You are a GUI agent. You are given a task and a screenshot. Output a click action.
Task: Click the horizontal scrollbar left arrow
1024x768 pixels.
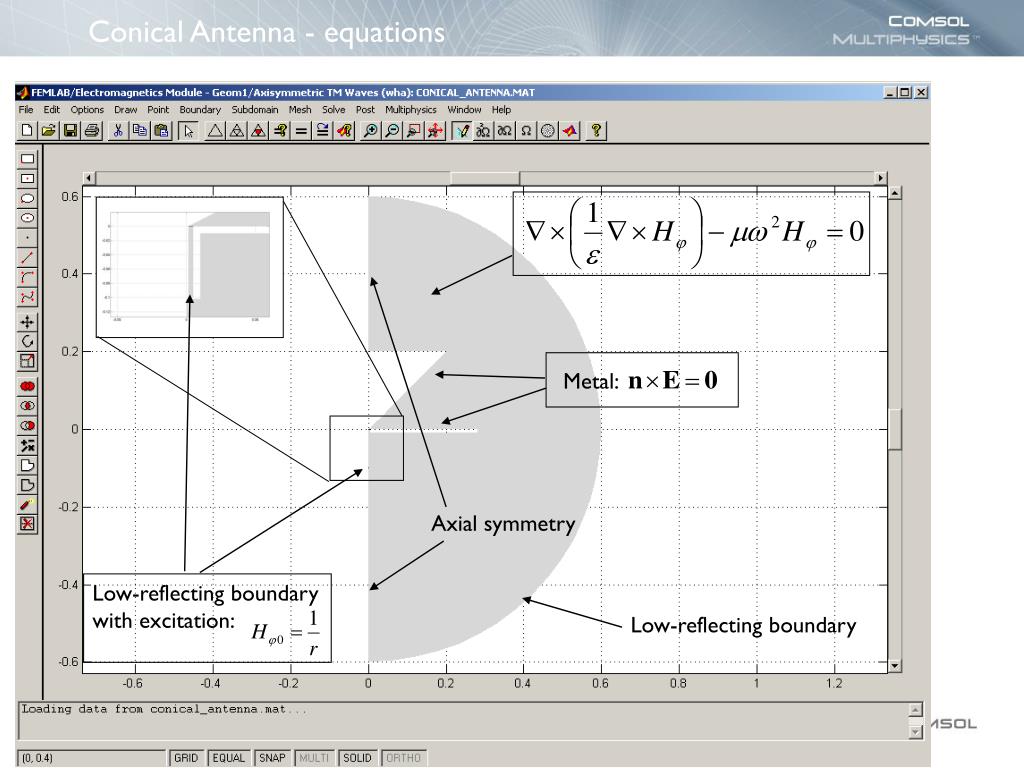click(x=89, y=178)
